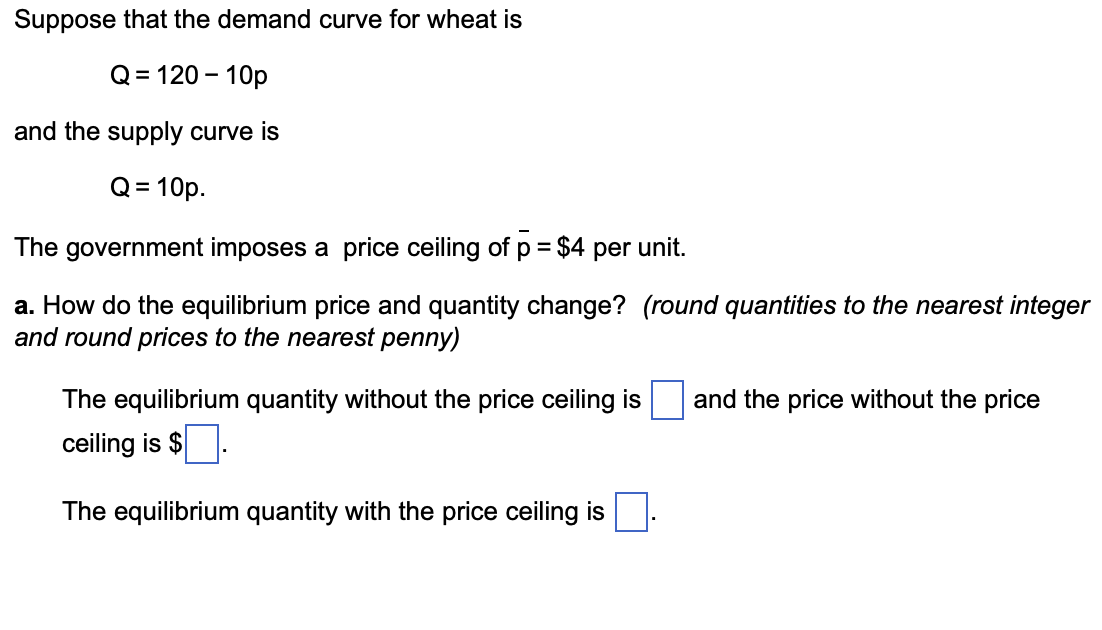The width and height of the screenshot is (1102, 630).
Task: Select the bold letter 'a.' marker
Action: [x=22, y=306]
